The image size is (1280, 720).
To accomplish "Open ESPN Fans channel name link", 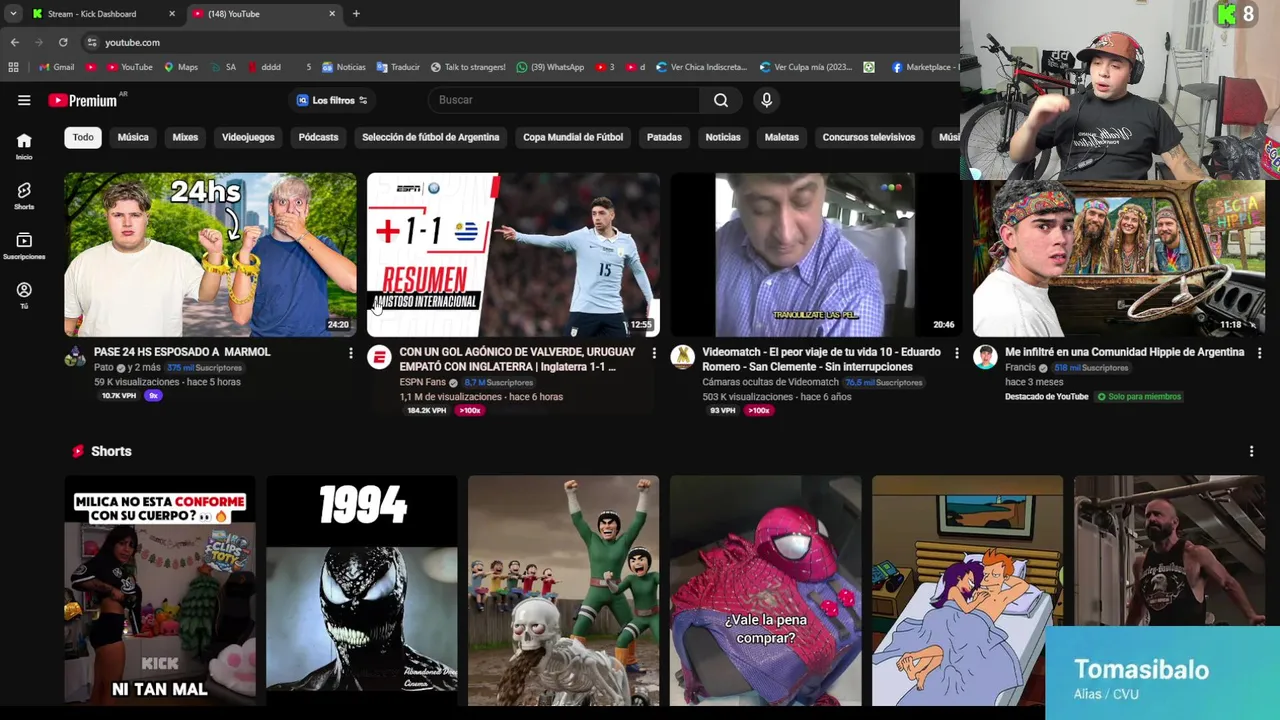I will pyautogui.click(x=422, y=382).
